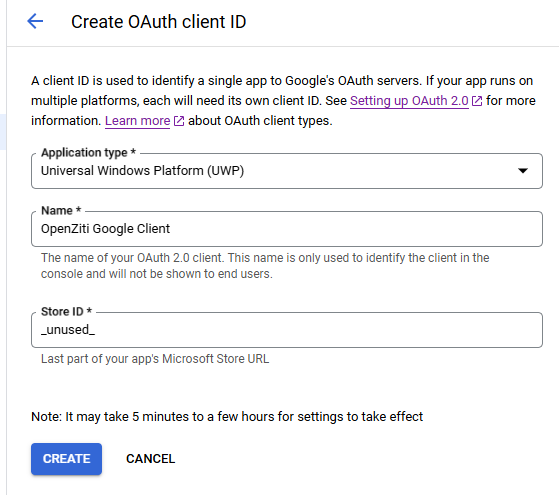The image size is (559, 495).
Task: Click the Create OAuth client ID heading
Action: pos(159,22)
